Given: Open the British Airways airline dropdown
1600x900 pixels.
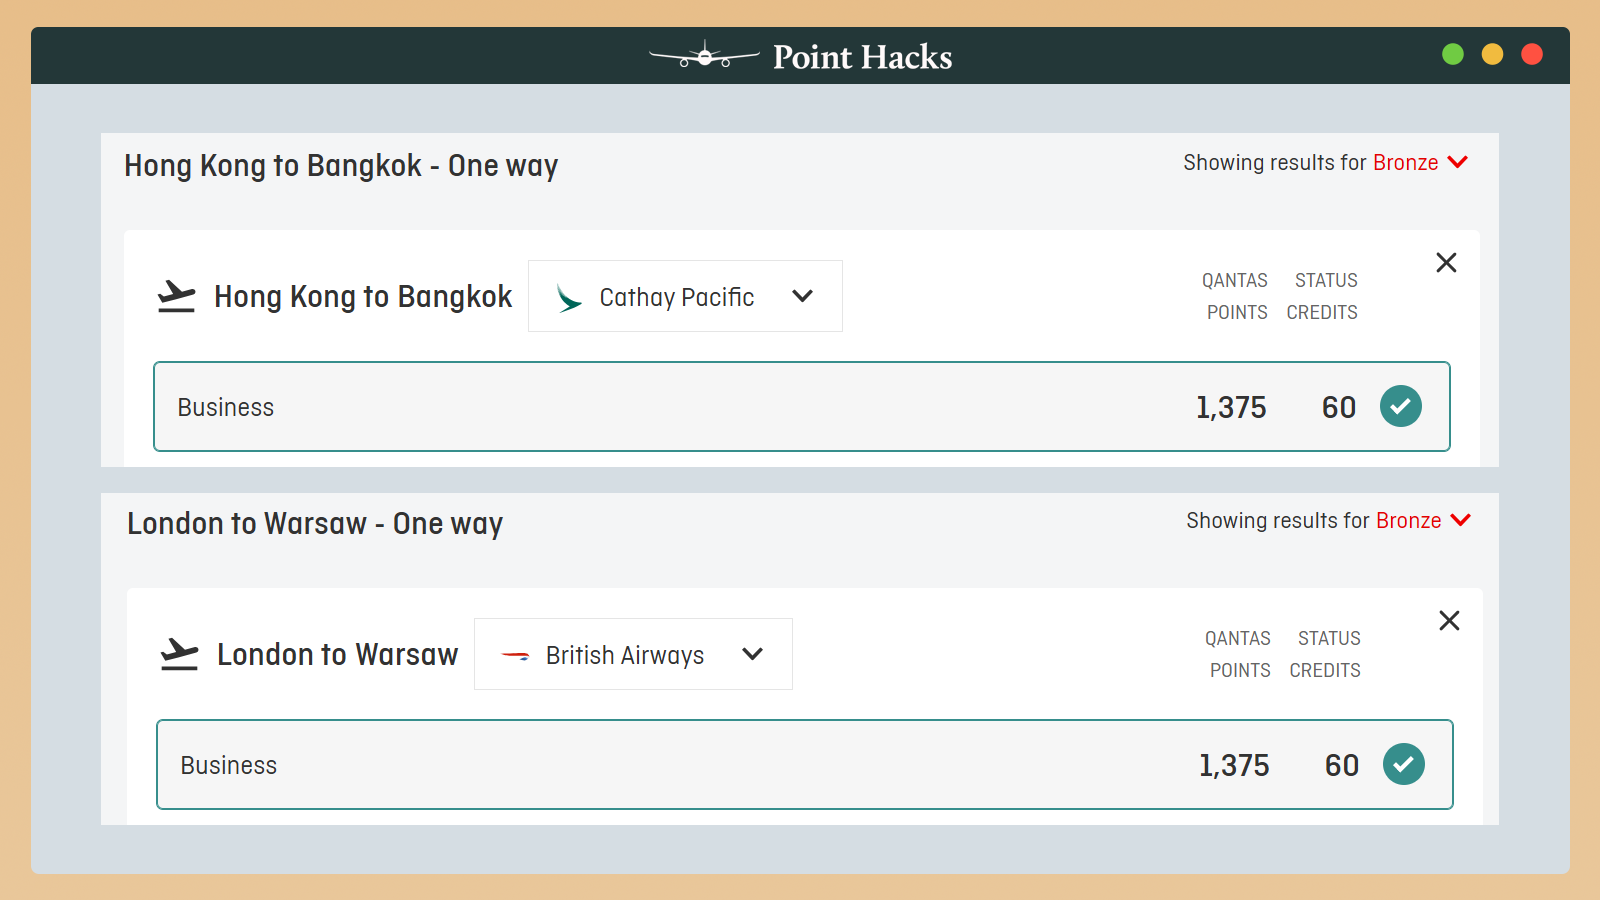Looking at the screenshot, I should pos(753,654).
